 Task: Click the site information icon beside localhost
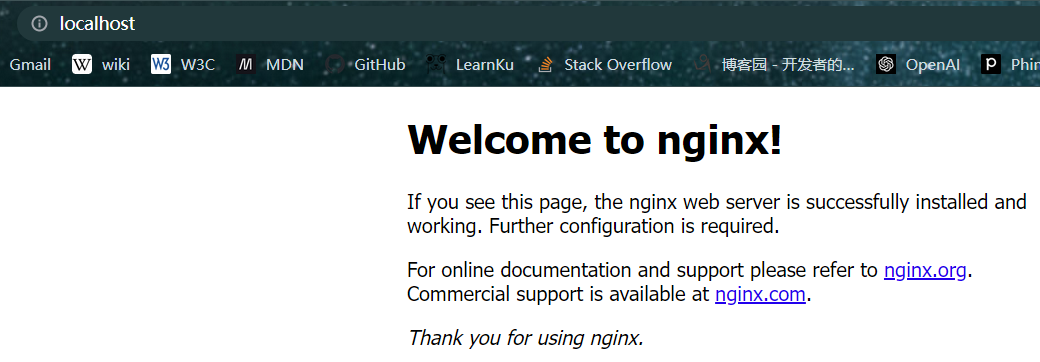pyautogui.click(x=40, y=24)
